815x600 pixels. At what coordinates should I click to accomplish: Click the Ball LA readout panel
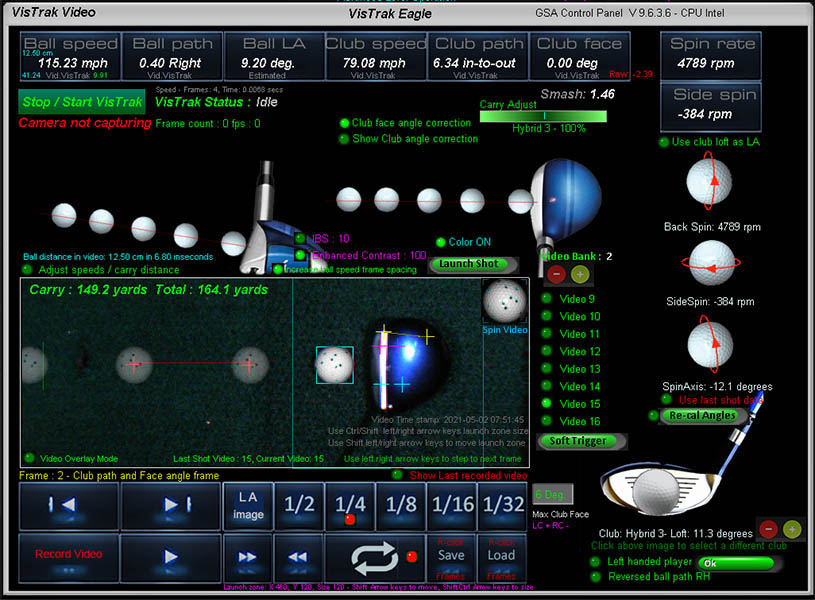coord(274,57)
